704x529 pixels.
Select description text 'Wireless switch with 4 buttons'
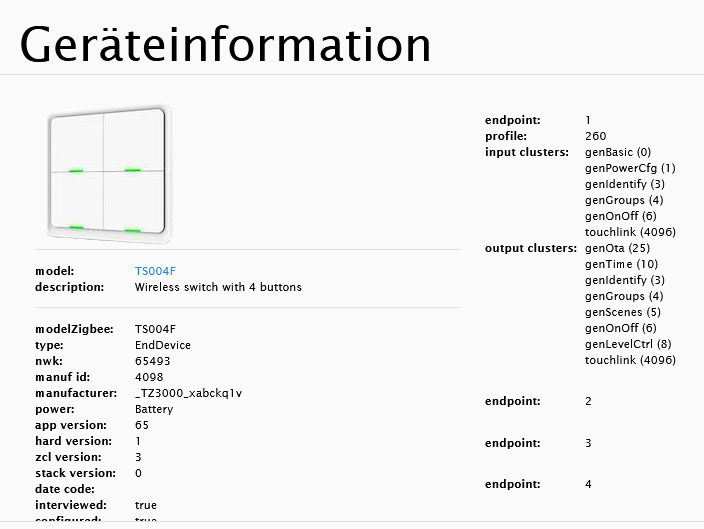coord(218,287)
